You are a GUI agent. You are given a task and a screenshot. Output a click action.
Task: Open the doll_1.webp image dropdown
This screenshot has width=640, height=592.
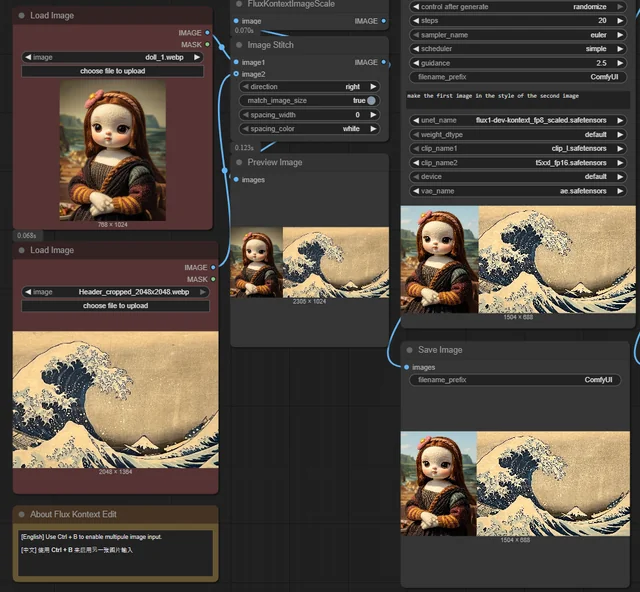click(x=112, y=57)
